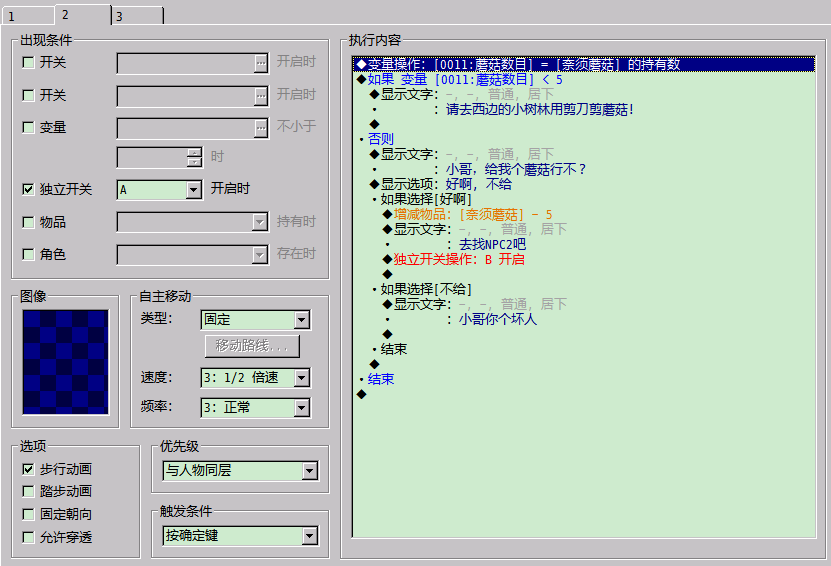Click the first 开关 selection field
The width and height of the screenshot is (831, 566).
click(x=185, y=63)
